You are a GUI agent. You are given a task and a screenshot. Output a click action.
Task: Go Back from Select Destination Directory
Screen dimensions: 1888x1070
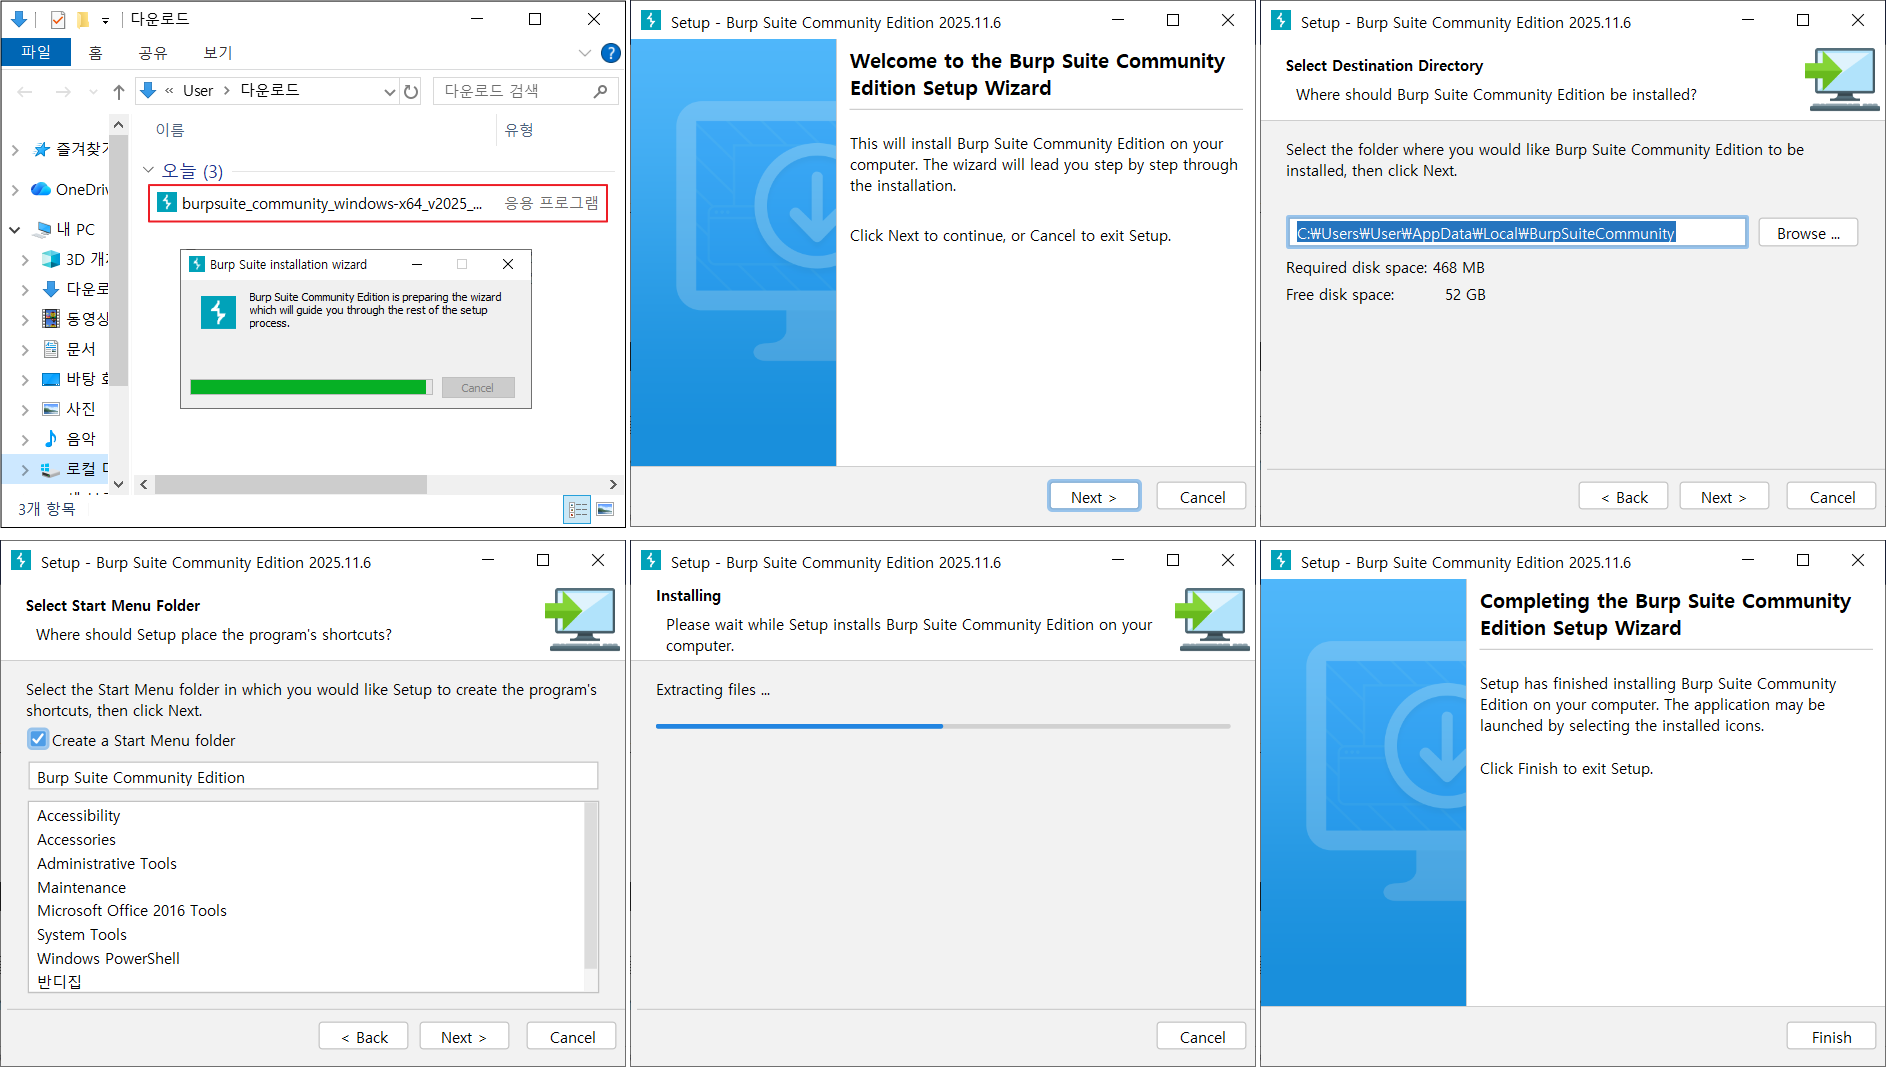(1624, 497)
